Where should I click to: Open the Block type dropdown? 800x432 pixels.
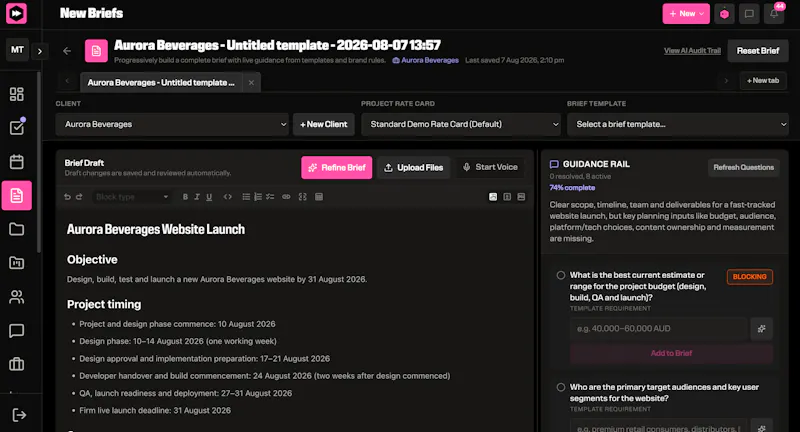click(132, 197)
